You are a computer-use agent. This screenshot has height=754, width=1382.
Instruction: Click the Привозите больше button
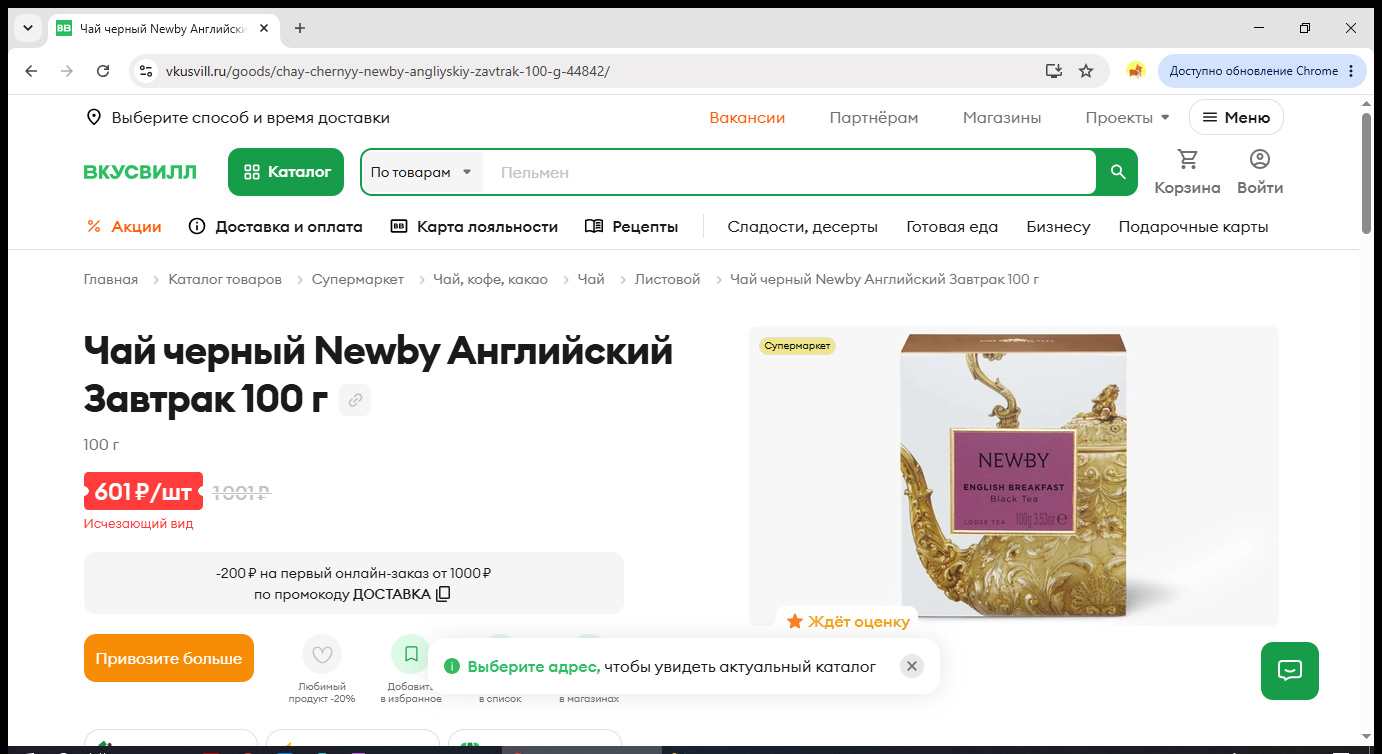[169, 658]
